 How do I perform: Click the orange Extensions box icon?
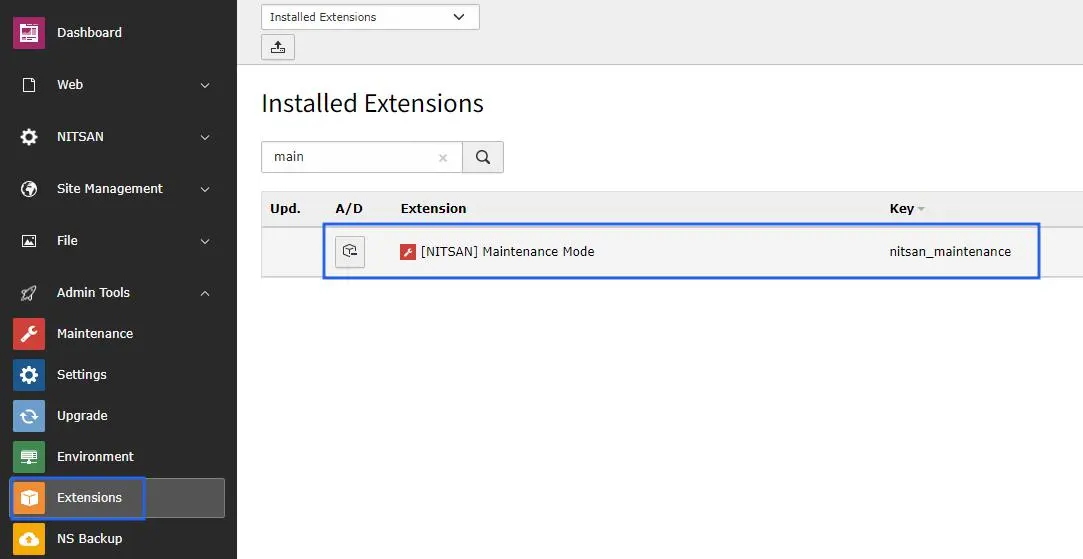(x=29, y=498)
